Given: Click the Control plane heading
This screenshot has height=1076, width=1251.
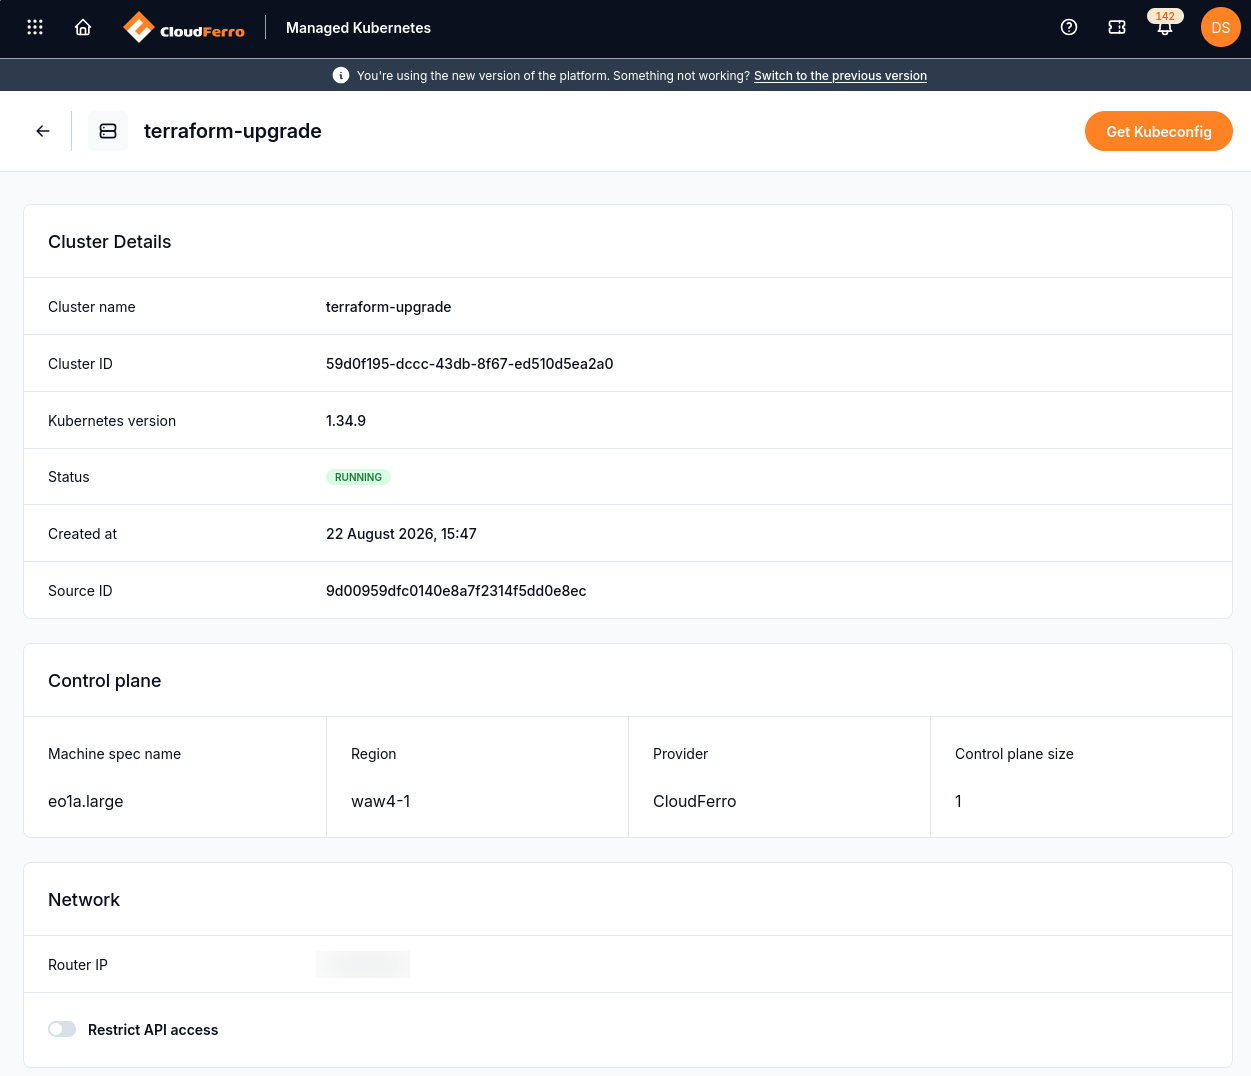Looking at the screenshot, I should [105, 681].
